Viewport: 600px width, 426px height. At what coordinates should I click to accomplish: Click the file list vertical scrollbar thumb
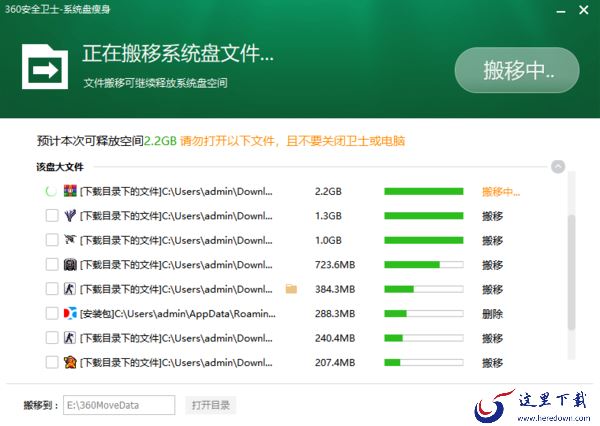pyautogui.click(x=571, y=272)
